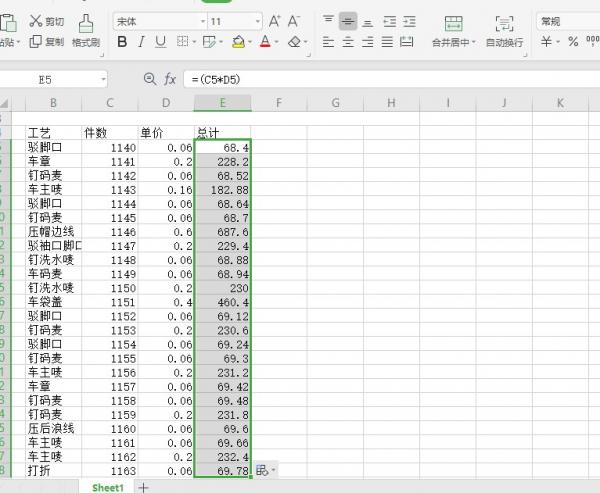Screen dimensions: 600x493
Task: Apply the yellow fill color bucket
Action: point(238,41)
